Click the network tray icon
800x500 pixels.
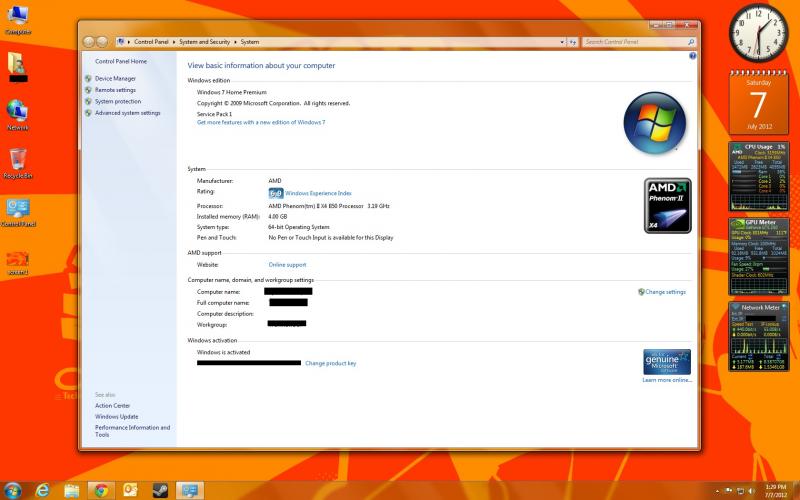tap(740, 491)
